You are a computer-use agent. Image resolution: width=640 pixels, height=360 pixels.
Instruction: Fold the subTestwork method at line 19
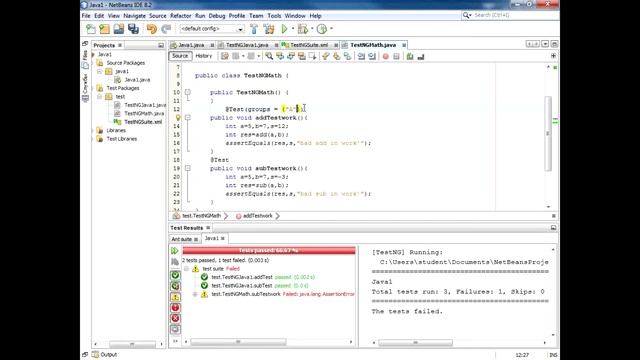point(187,168)
